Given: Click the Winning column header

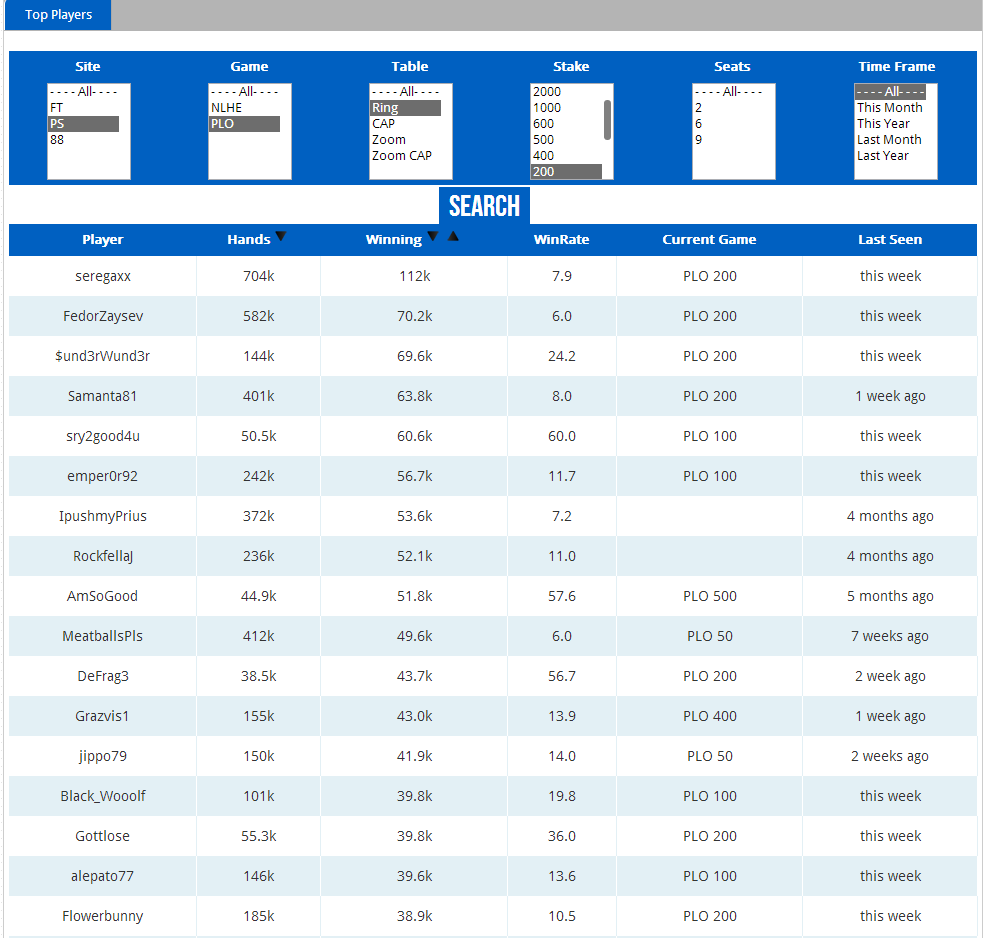Looking at the screenshot, I should tap(394, 240).
